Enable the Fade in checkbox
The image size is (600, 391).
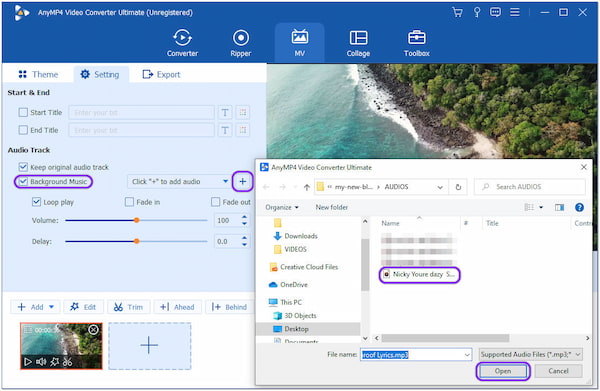pos(129,202)
